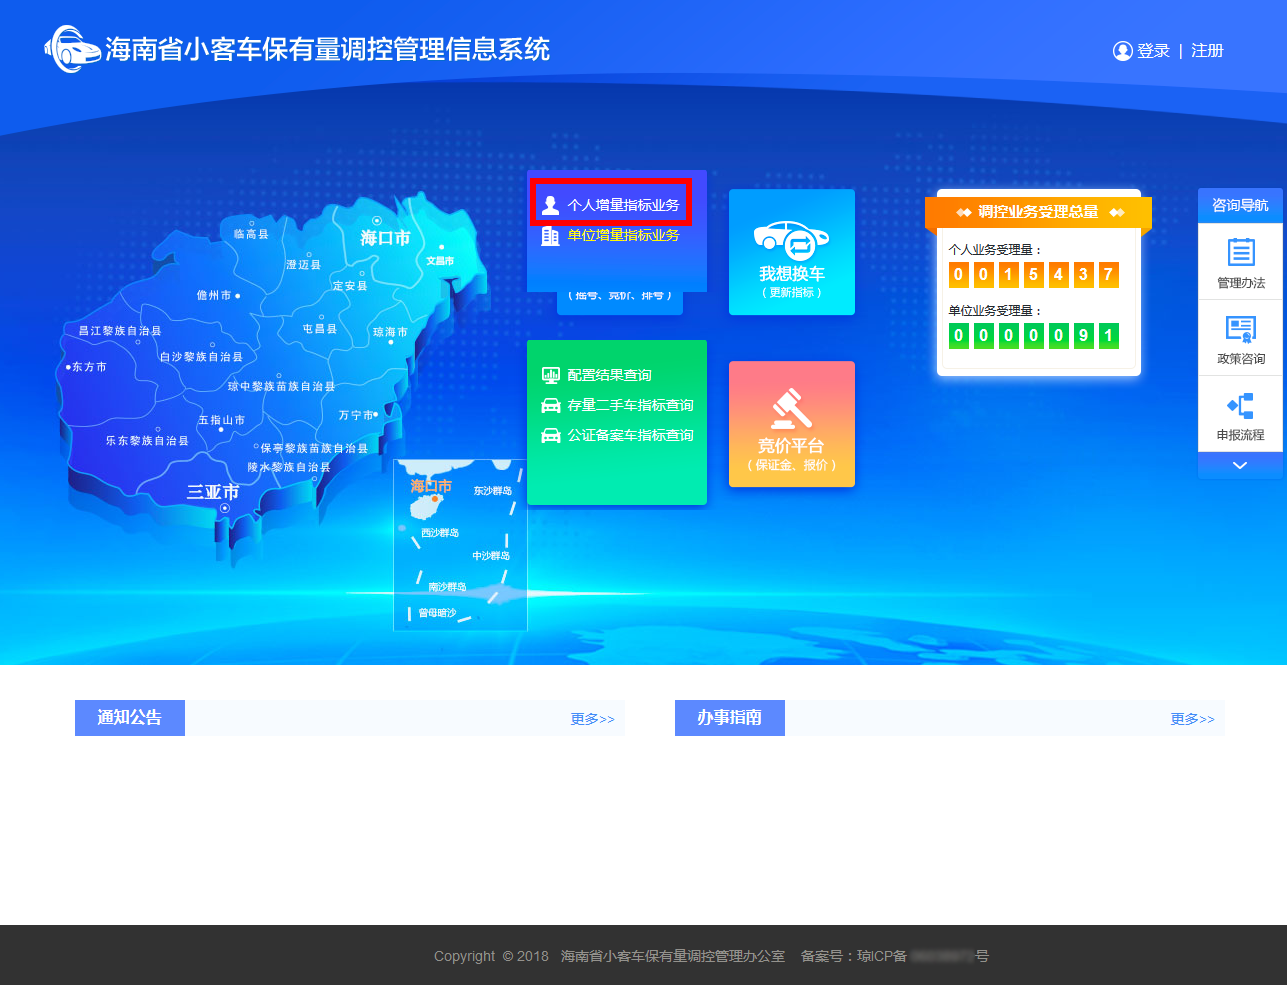Open 公证备案车指标查询

coord(630,435)
